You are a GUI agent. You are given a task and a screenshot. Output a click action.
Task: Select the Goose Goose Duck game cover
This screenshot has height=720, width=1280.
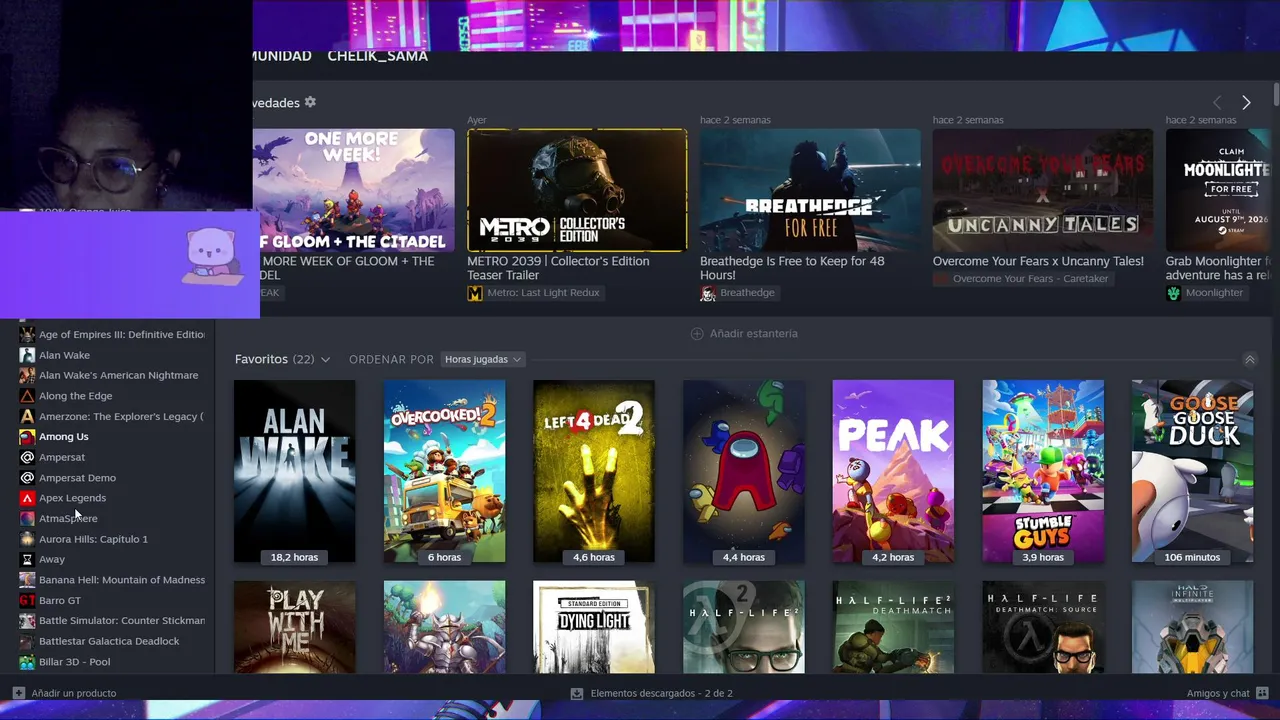(1192, 471)
